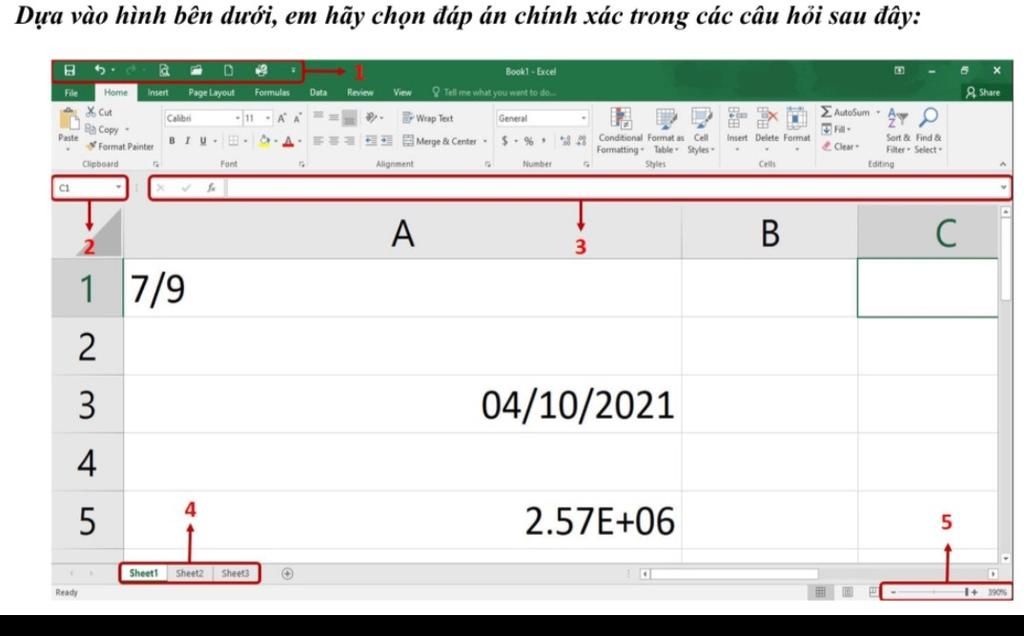
Task: Click the Orientation text angle icon
Action: click(x=371, y=118)
